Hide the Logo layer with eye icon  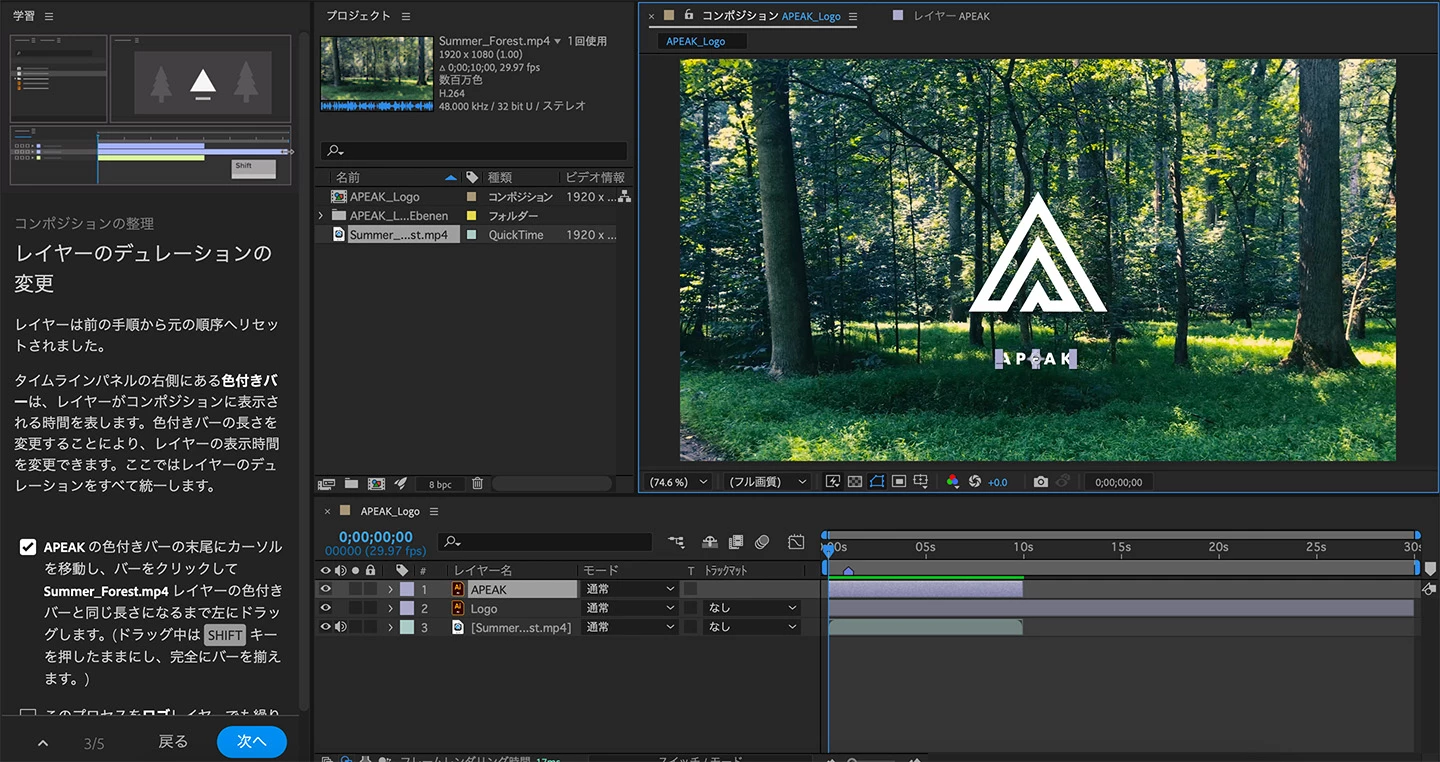click(x=325, y=608)
